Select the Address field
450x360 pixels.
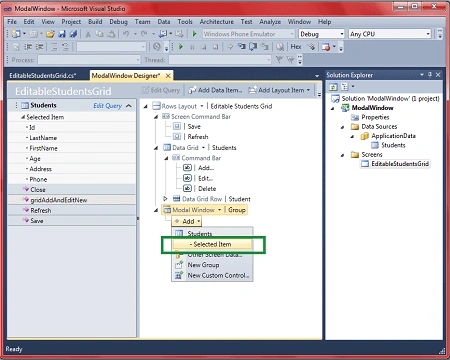point(40,169)
